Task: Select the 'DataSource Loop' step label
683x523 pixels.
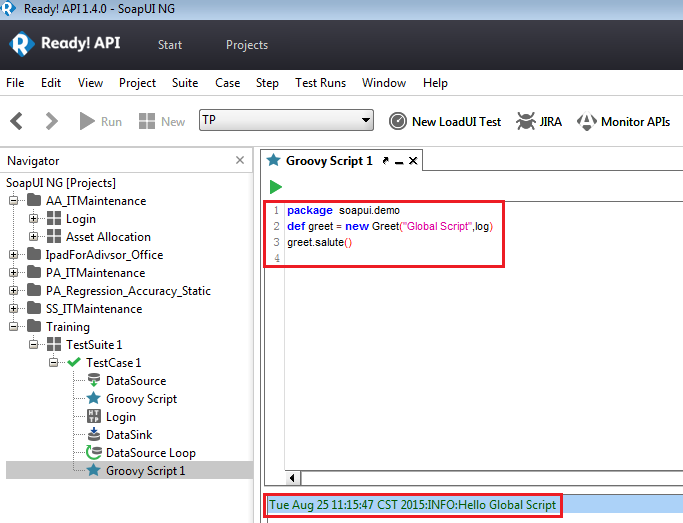Action: coord(151,452)
